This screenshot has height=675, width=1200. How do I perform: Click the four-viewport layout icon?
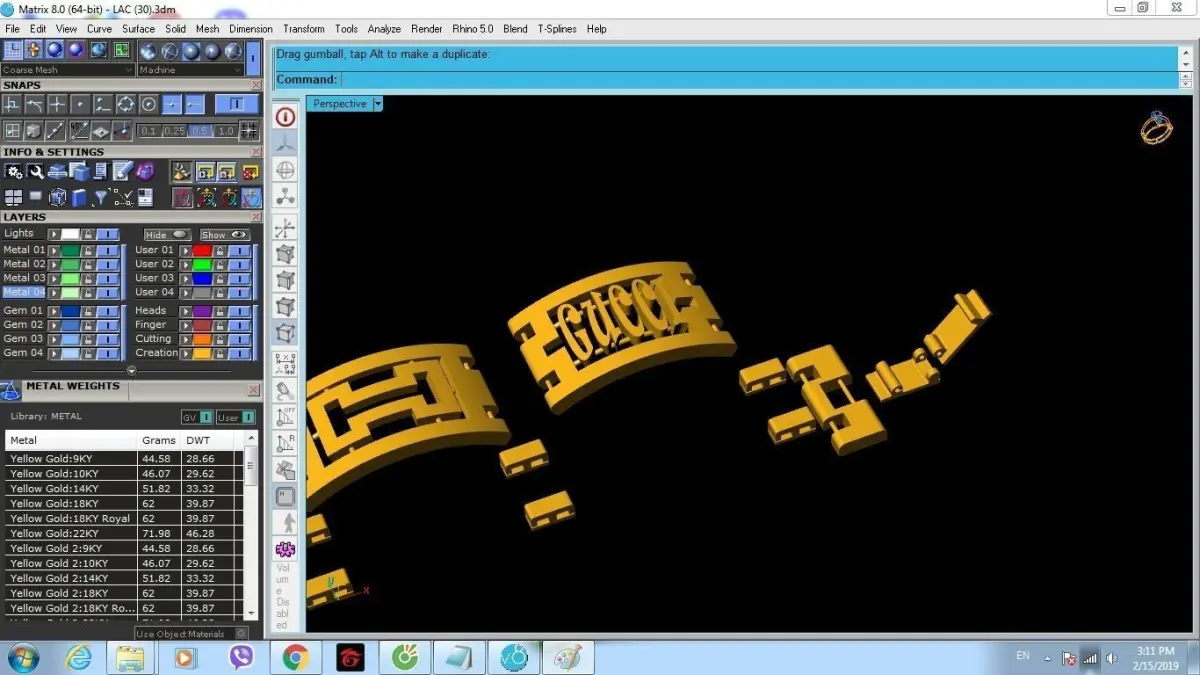13,198
